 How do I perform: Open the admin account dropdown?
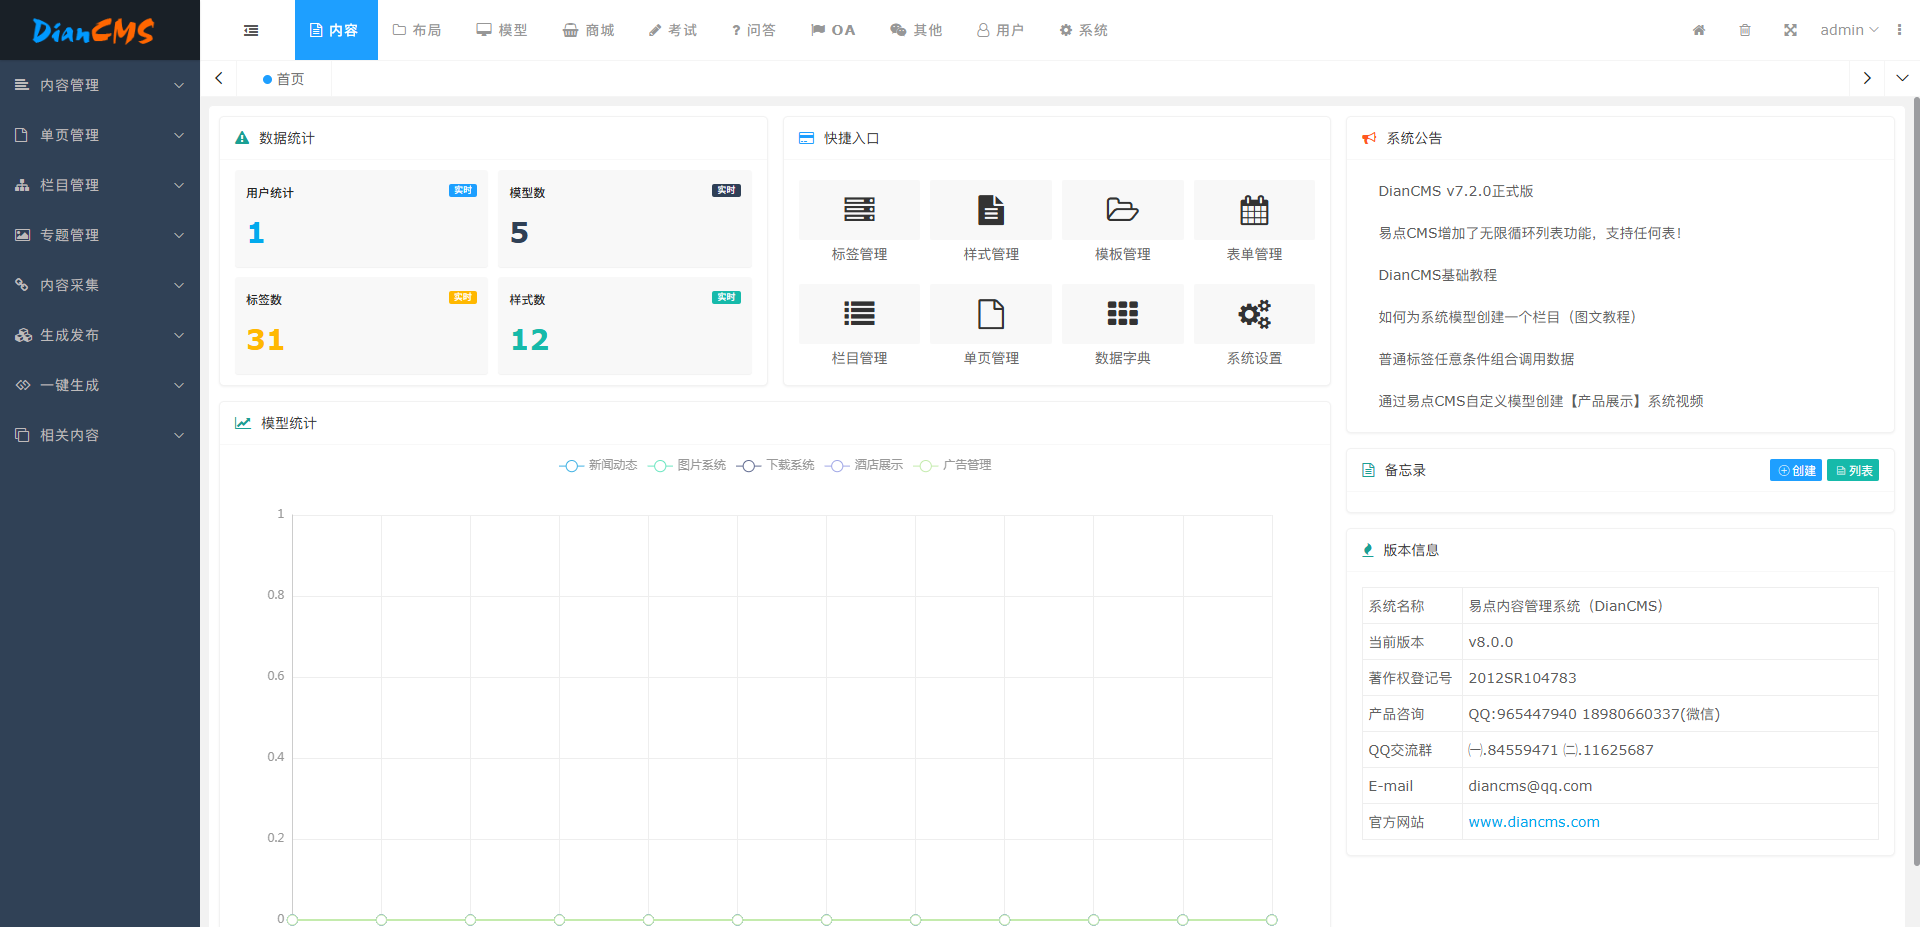tap(1847, 30)
